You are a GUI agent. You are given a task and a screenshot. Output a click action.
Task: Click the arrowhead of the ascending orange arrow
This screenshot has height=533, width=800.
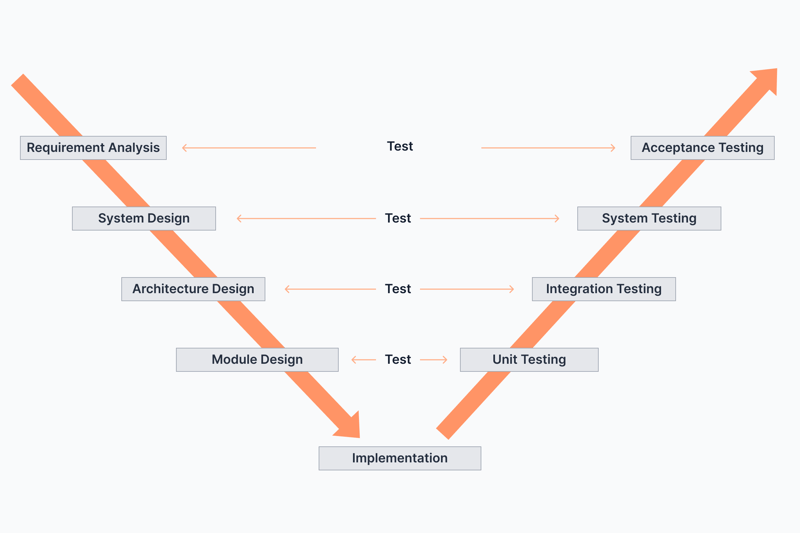[x=765, y=81]
